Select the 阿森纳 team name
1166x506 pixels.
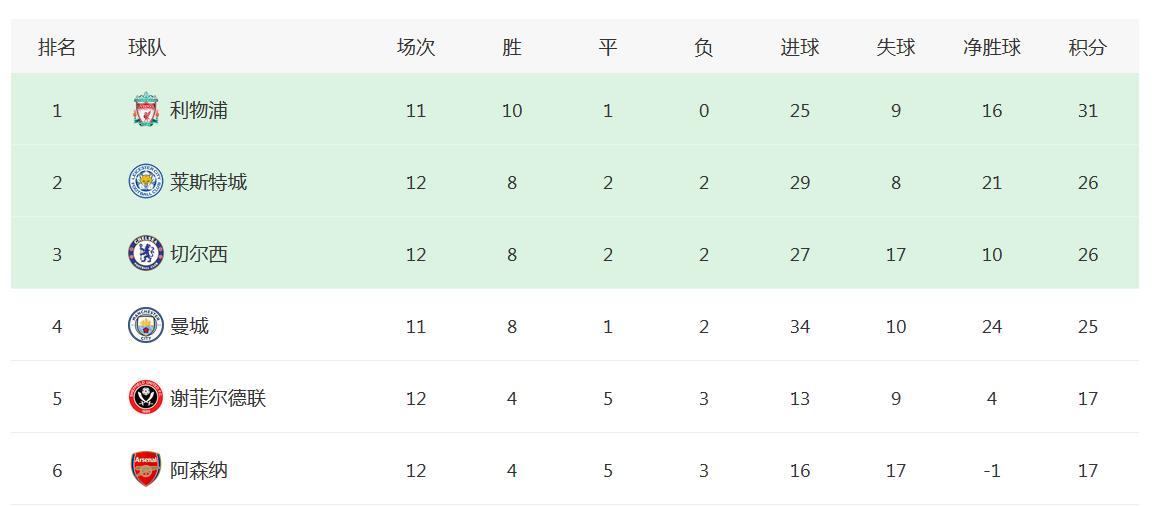tap(199, 470)
